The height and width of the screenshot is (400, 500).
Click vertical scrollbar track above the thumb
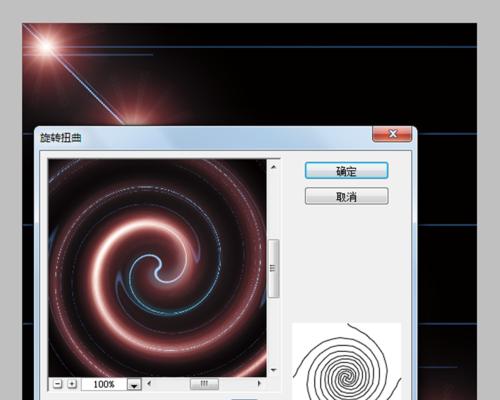pyautogui.click(x=274, y=205)
